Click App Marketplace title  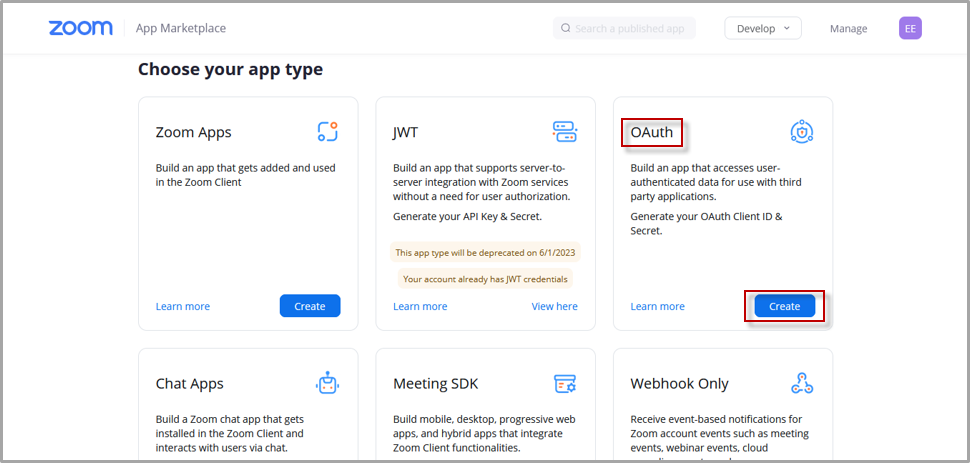181,28
